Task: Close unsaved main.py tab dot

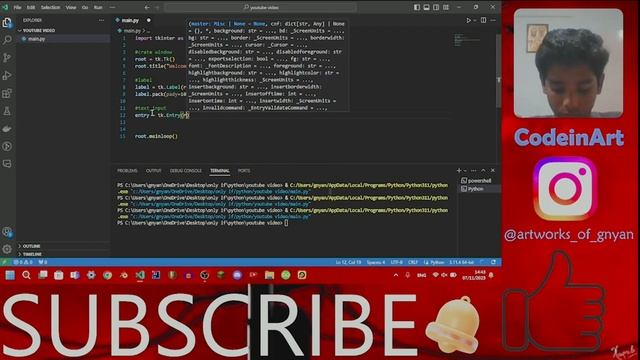Action: click(149, 20)
